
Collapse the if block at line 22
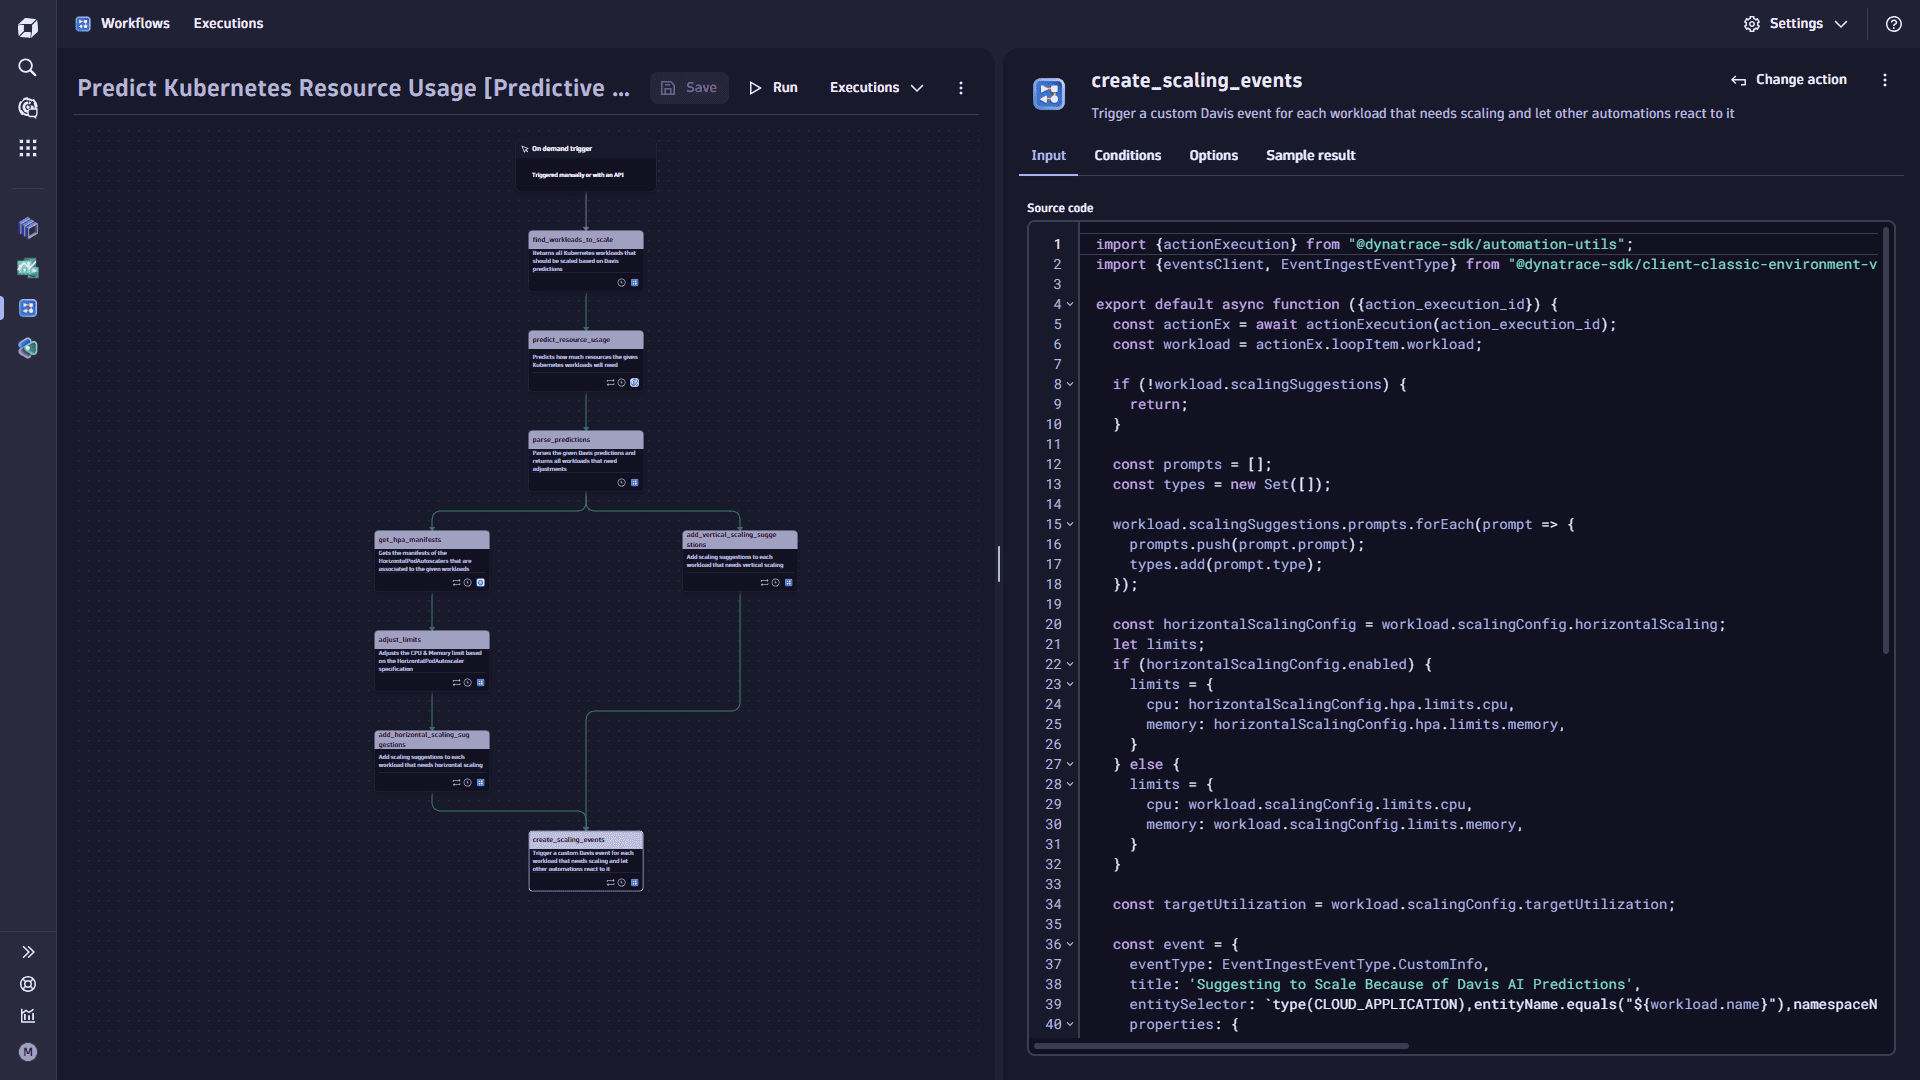1070,664
